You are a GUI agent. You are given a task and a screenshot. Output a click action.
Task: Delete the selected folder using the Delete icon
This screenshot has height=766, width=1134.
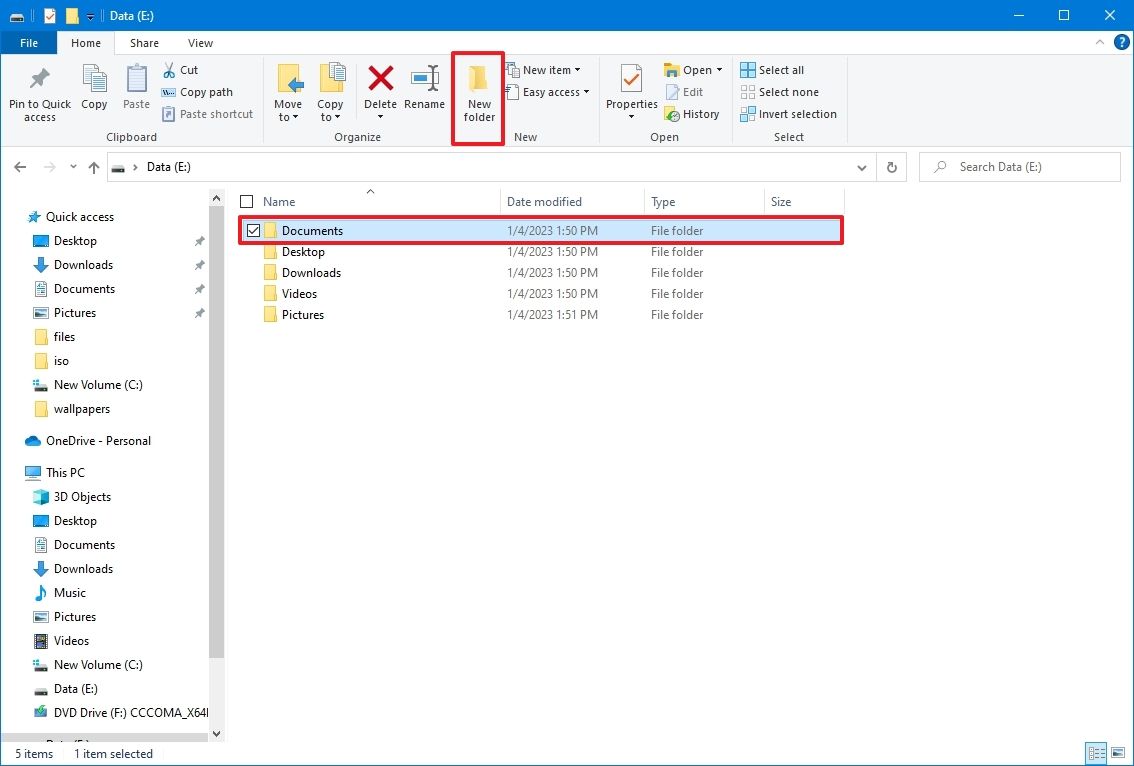click(x=381, y=90)
